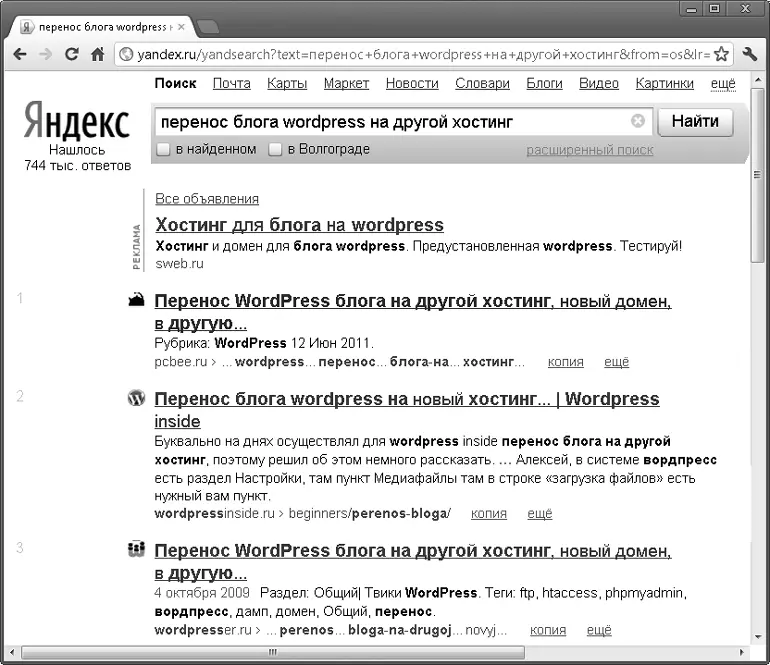Click the '744 тыс. ответов' results count

(x=78, y=166)
